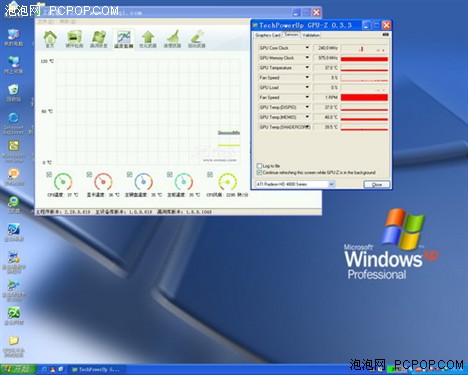Image resolution: width=468 pixels, height=375 pixels.
Task: Click the GPU-Z screenshot camera icon
Action: (385, 34)
